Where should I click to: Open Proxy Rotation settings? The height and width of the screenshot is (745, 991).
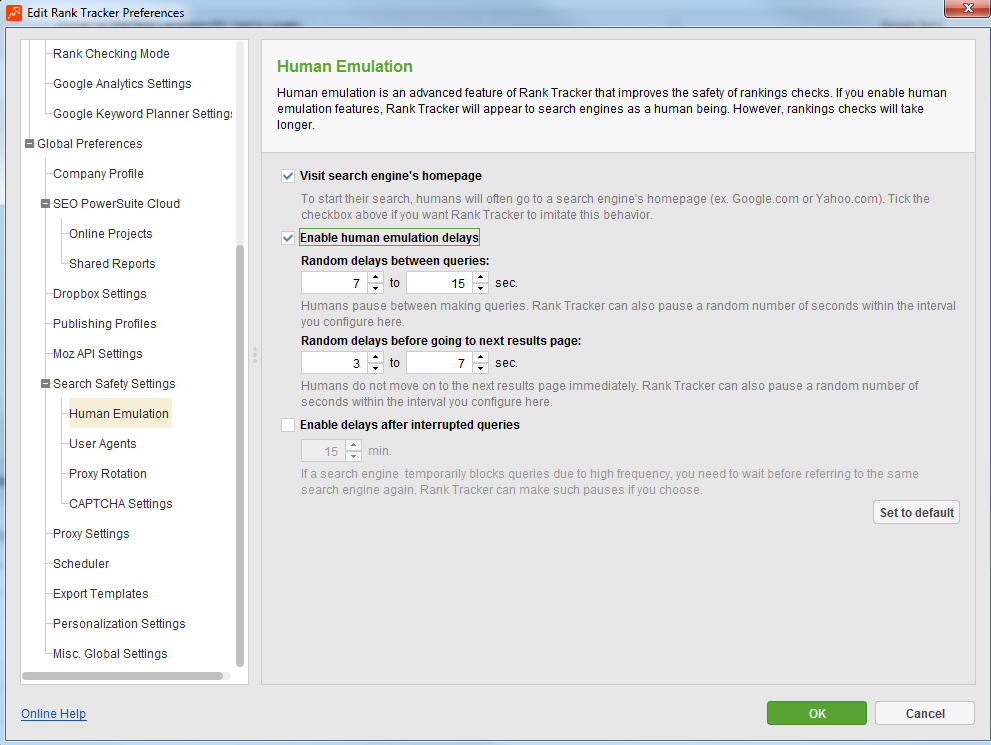coord(107,474)
